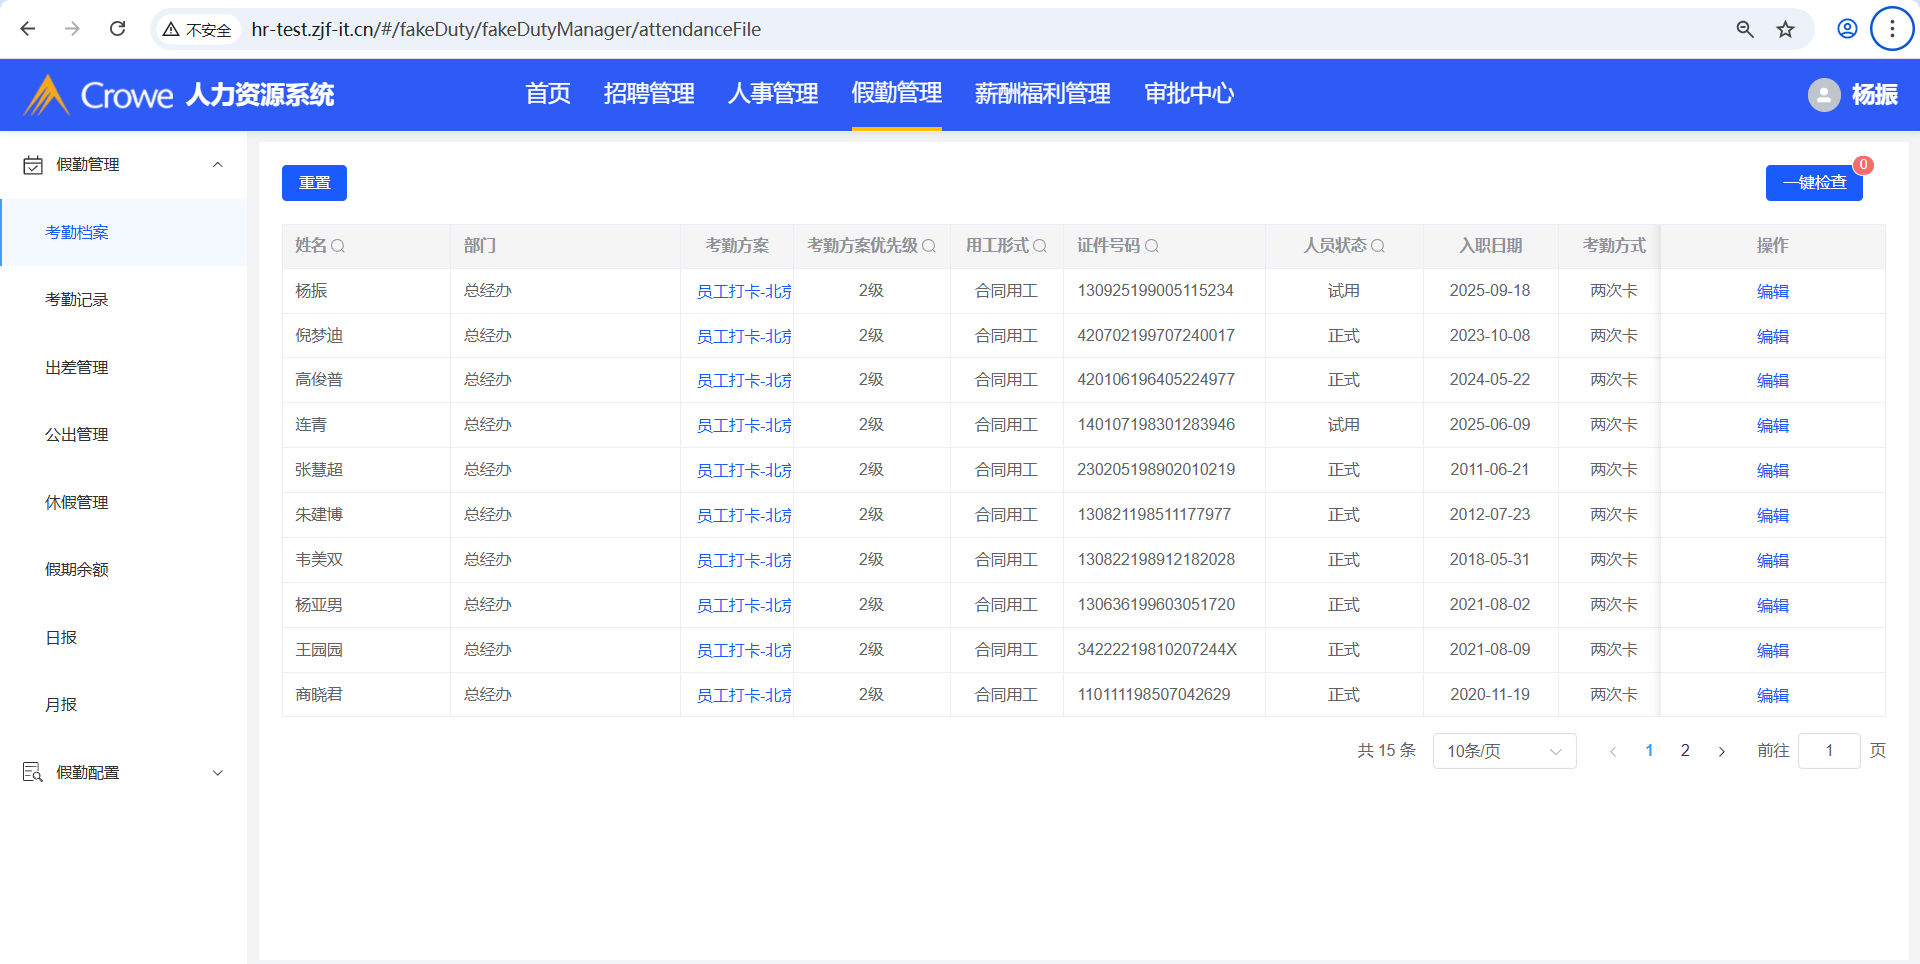Switch to 薪酬福利管理 top menu
The width and height of the screenshot is (1920, 964).
click(1042, 94)
